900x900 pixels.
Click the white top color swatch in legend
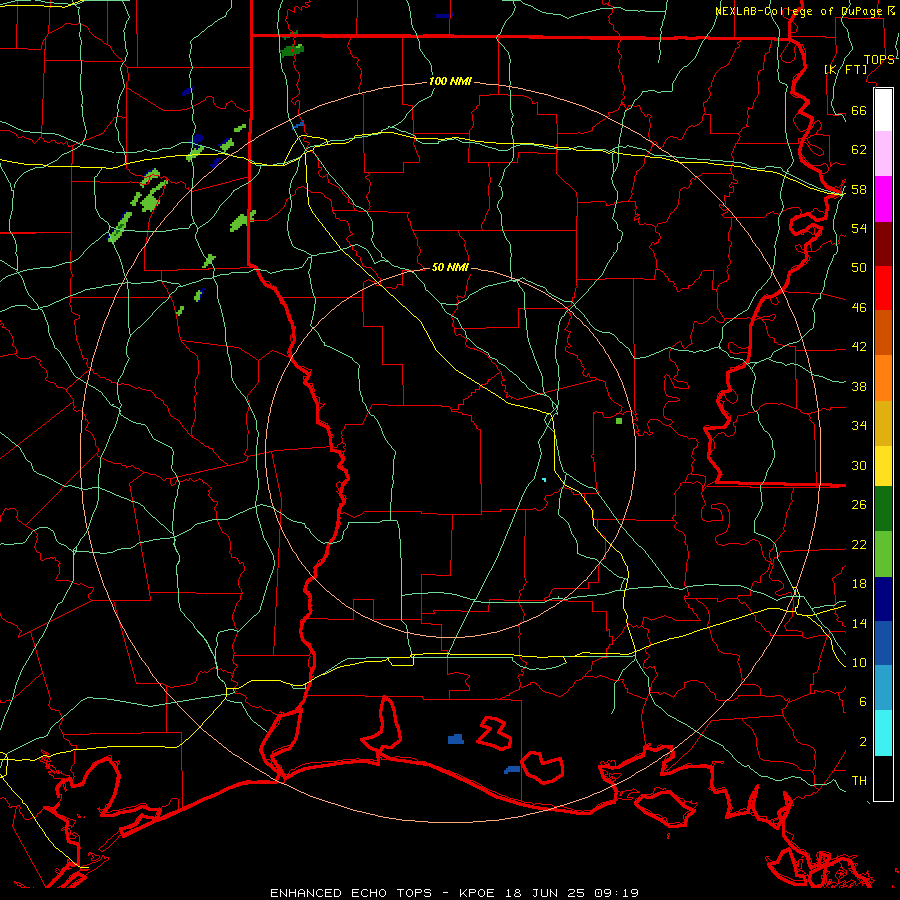883,110
